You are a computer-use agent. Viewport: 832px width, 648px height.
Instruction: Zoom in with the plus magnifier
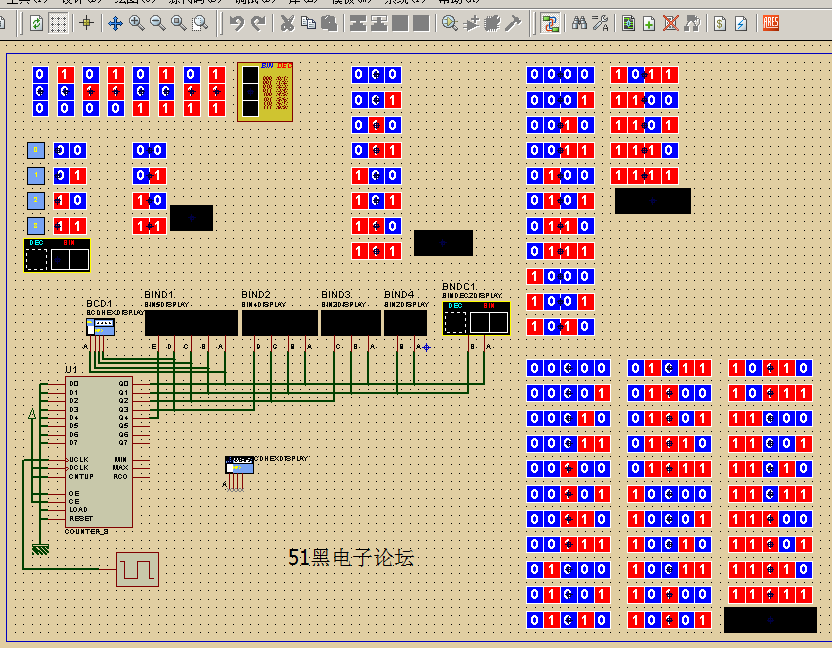point(136,23)
